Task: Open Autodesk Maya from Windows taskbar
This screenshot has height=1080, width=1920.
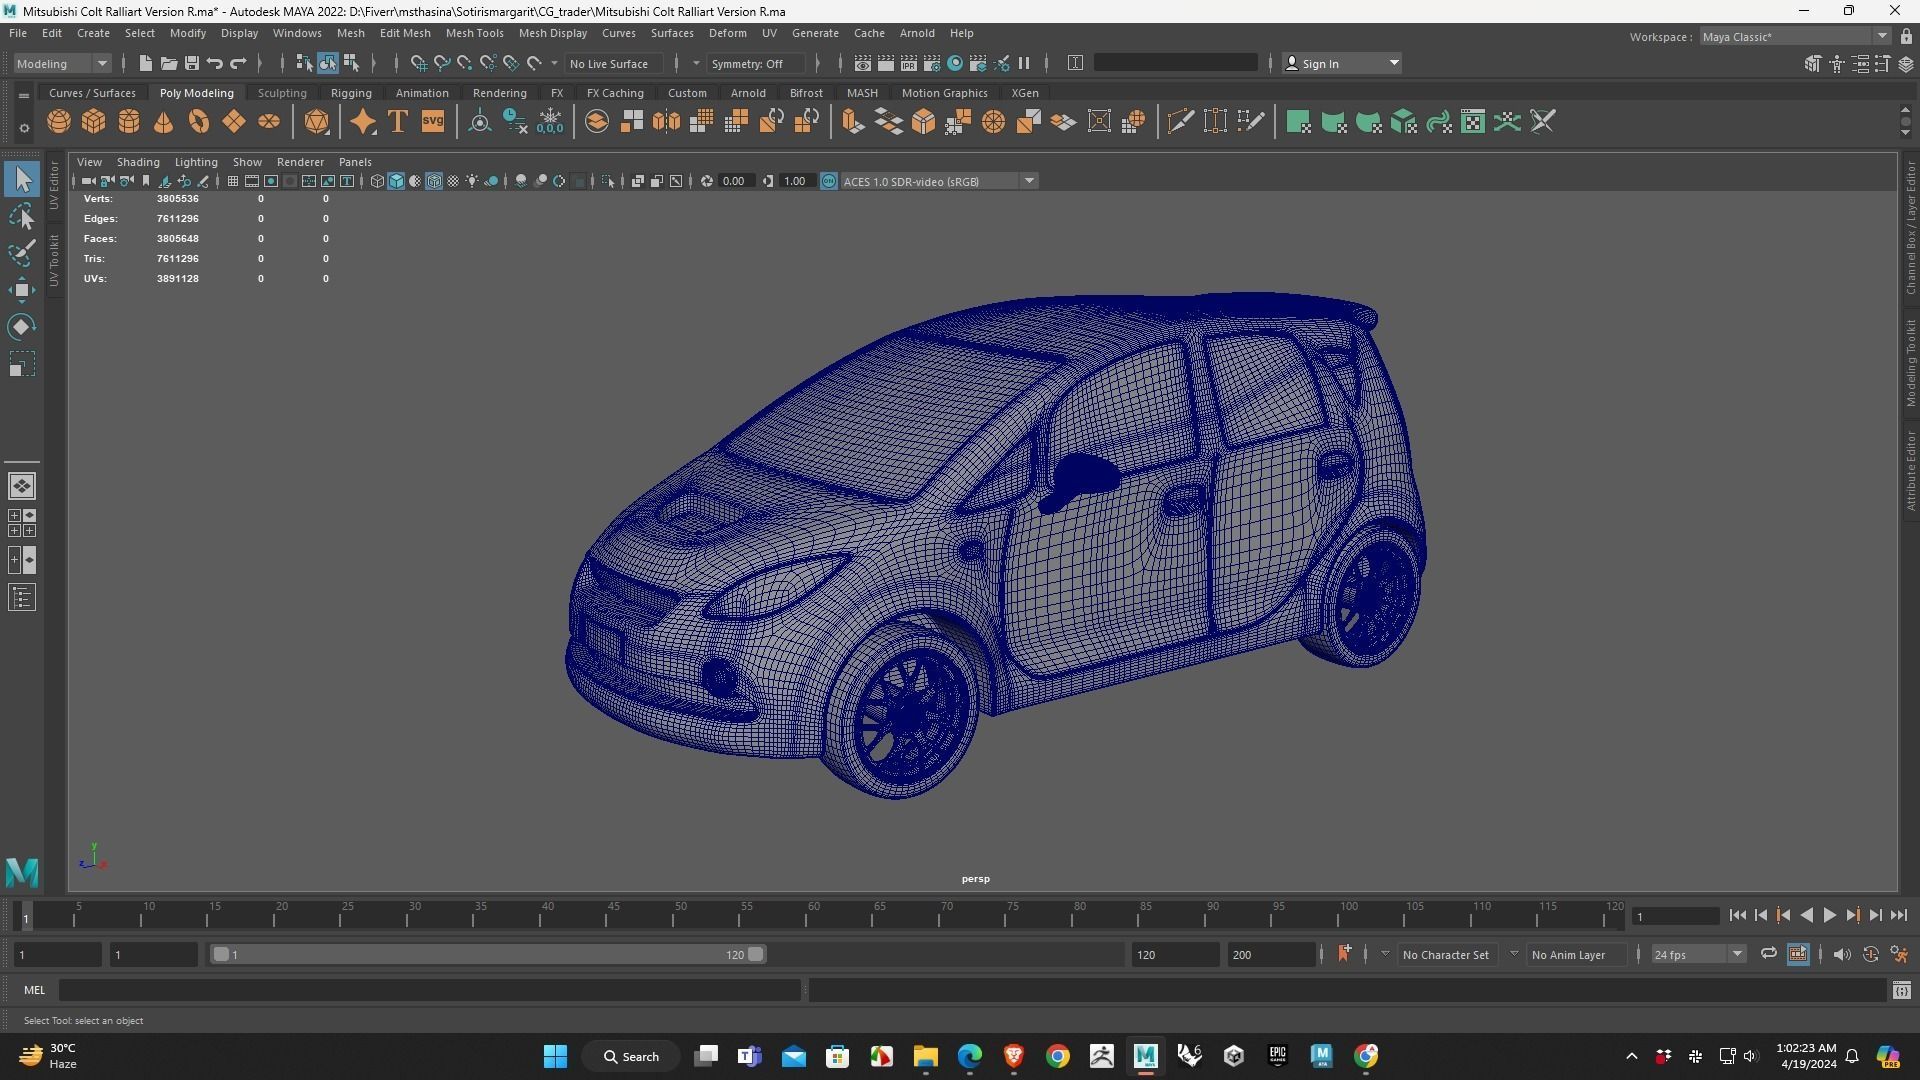Action: pos(1145,1056)
